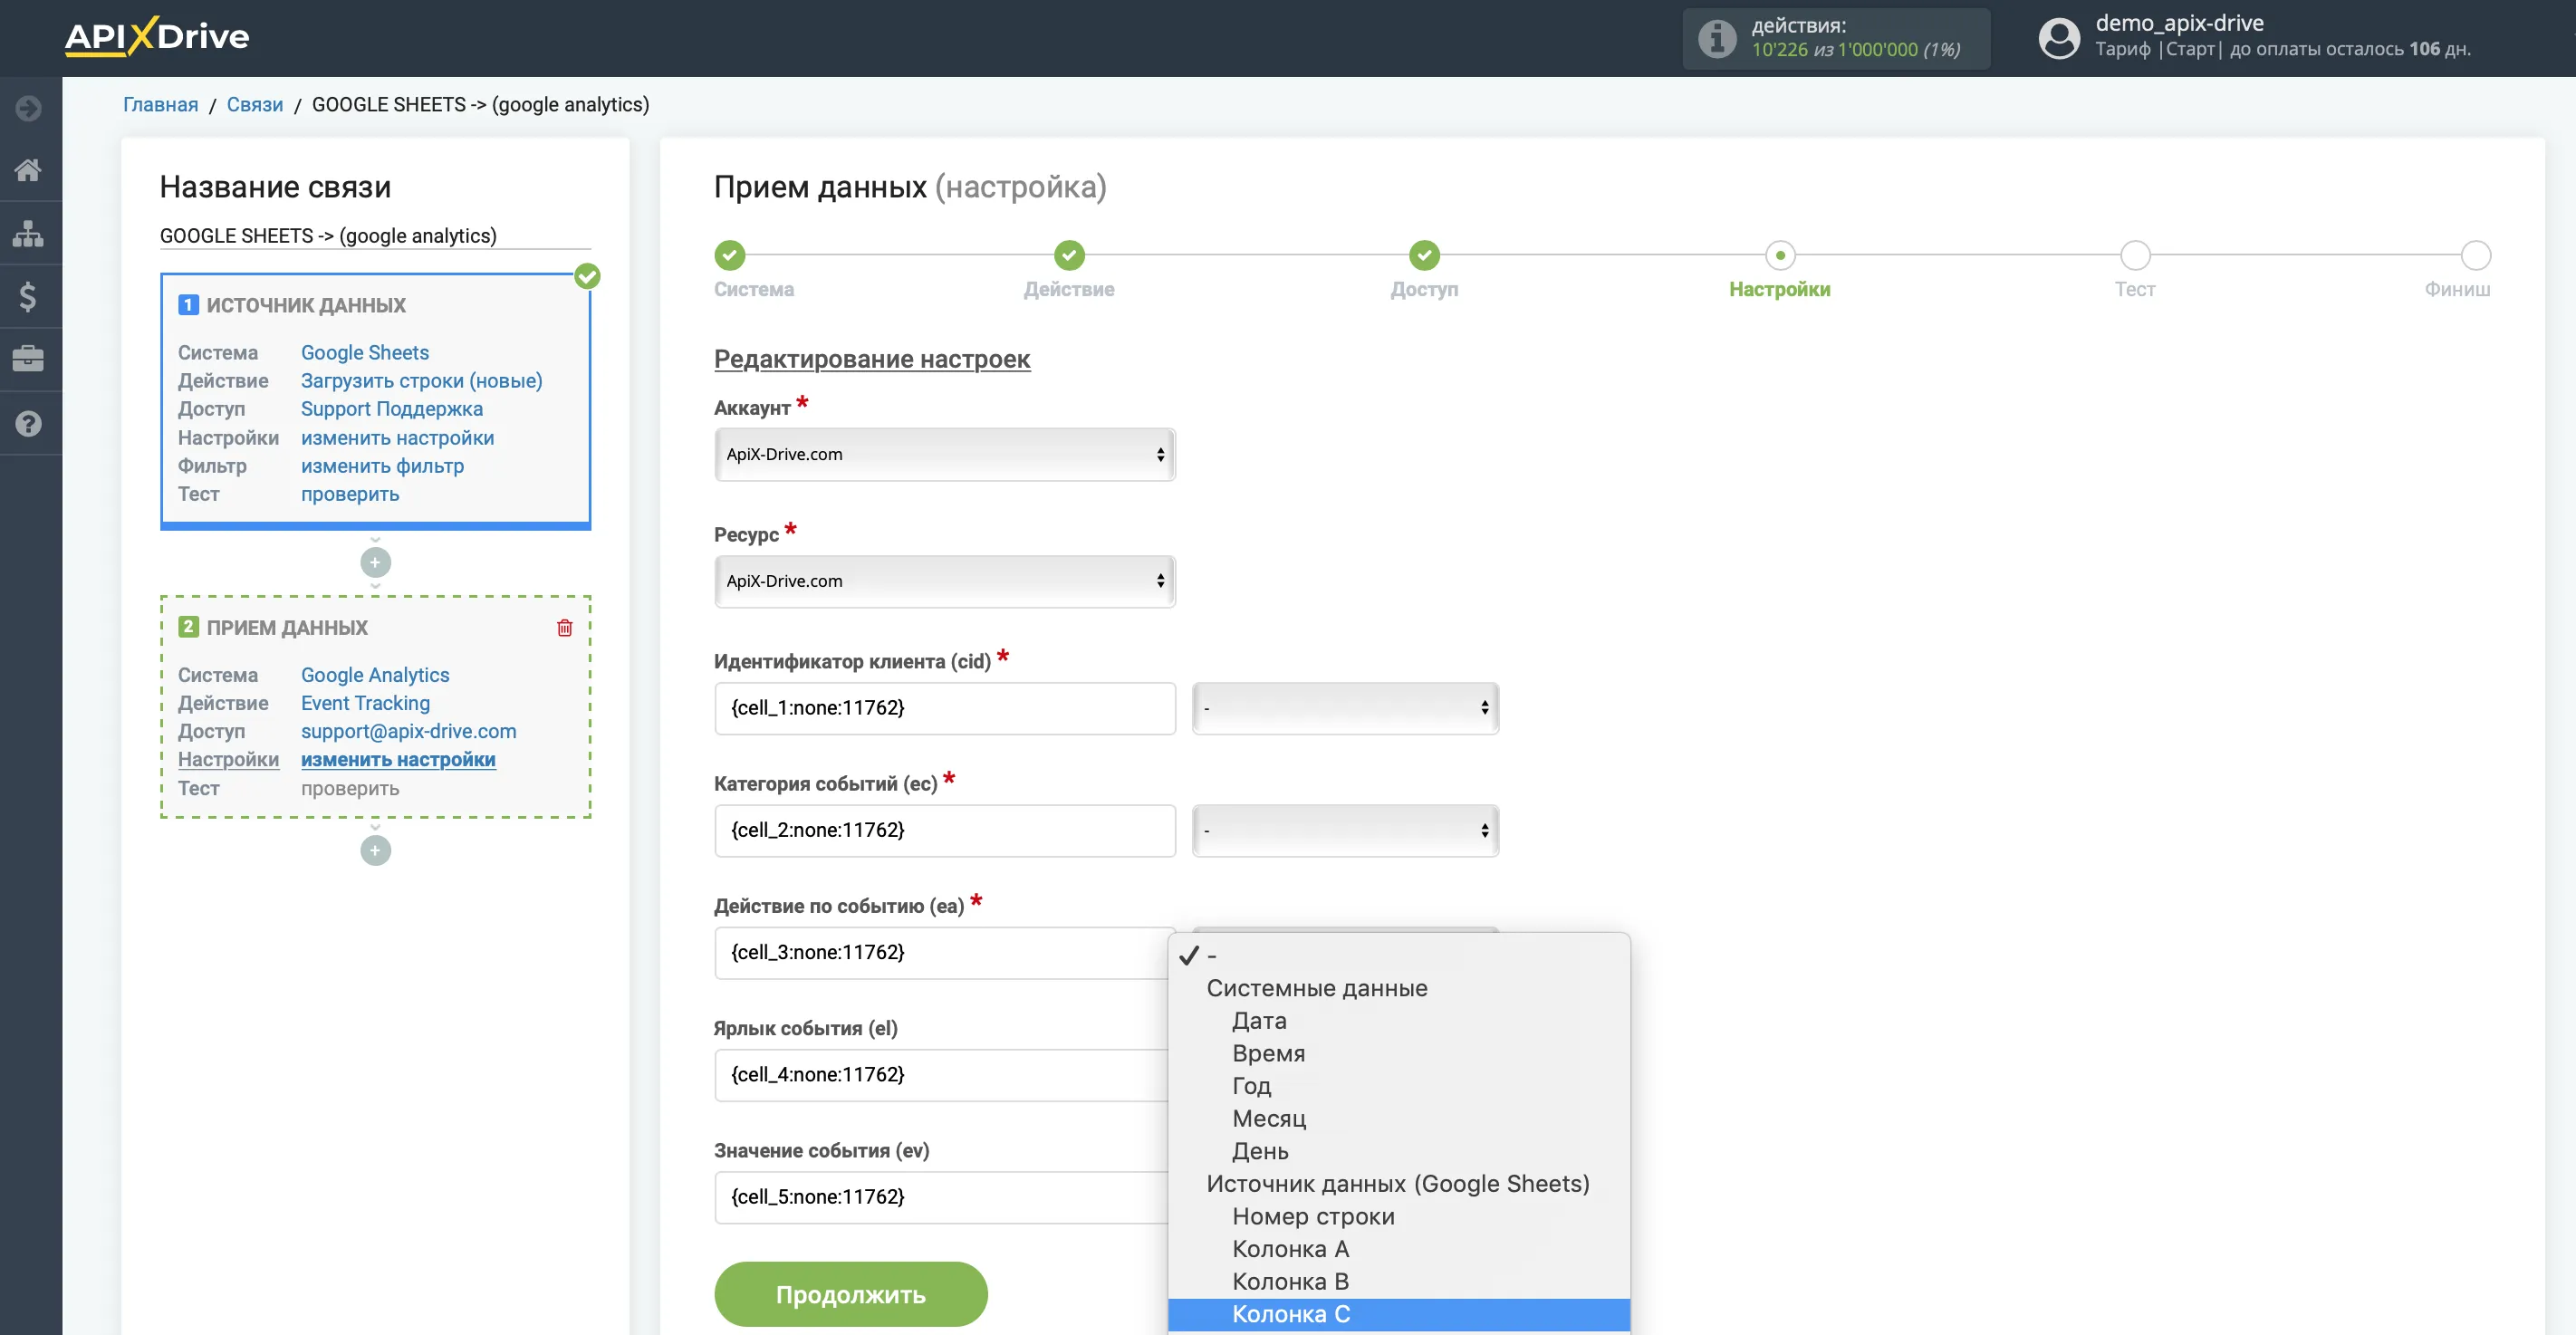Screen dimensions: 2576x1335
Task: Open Категория событий variable dropdown
Action: (1345, 830)
